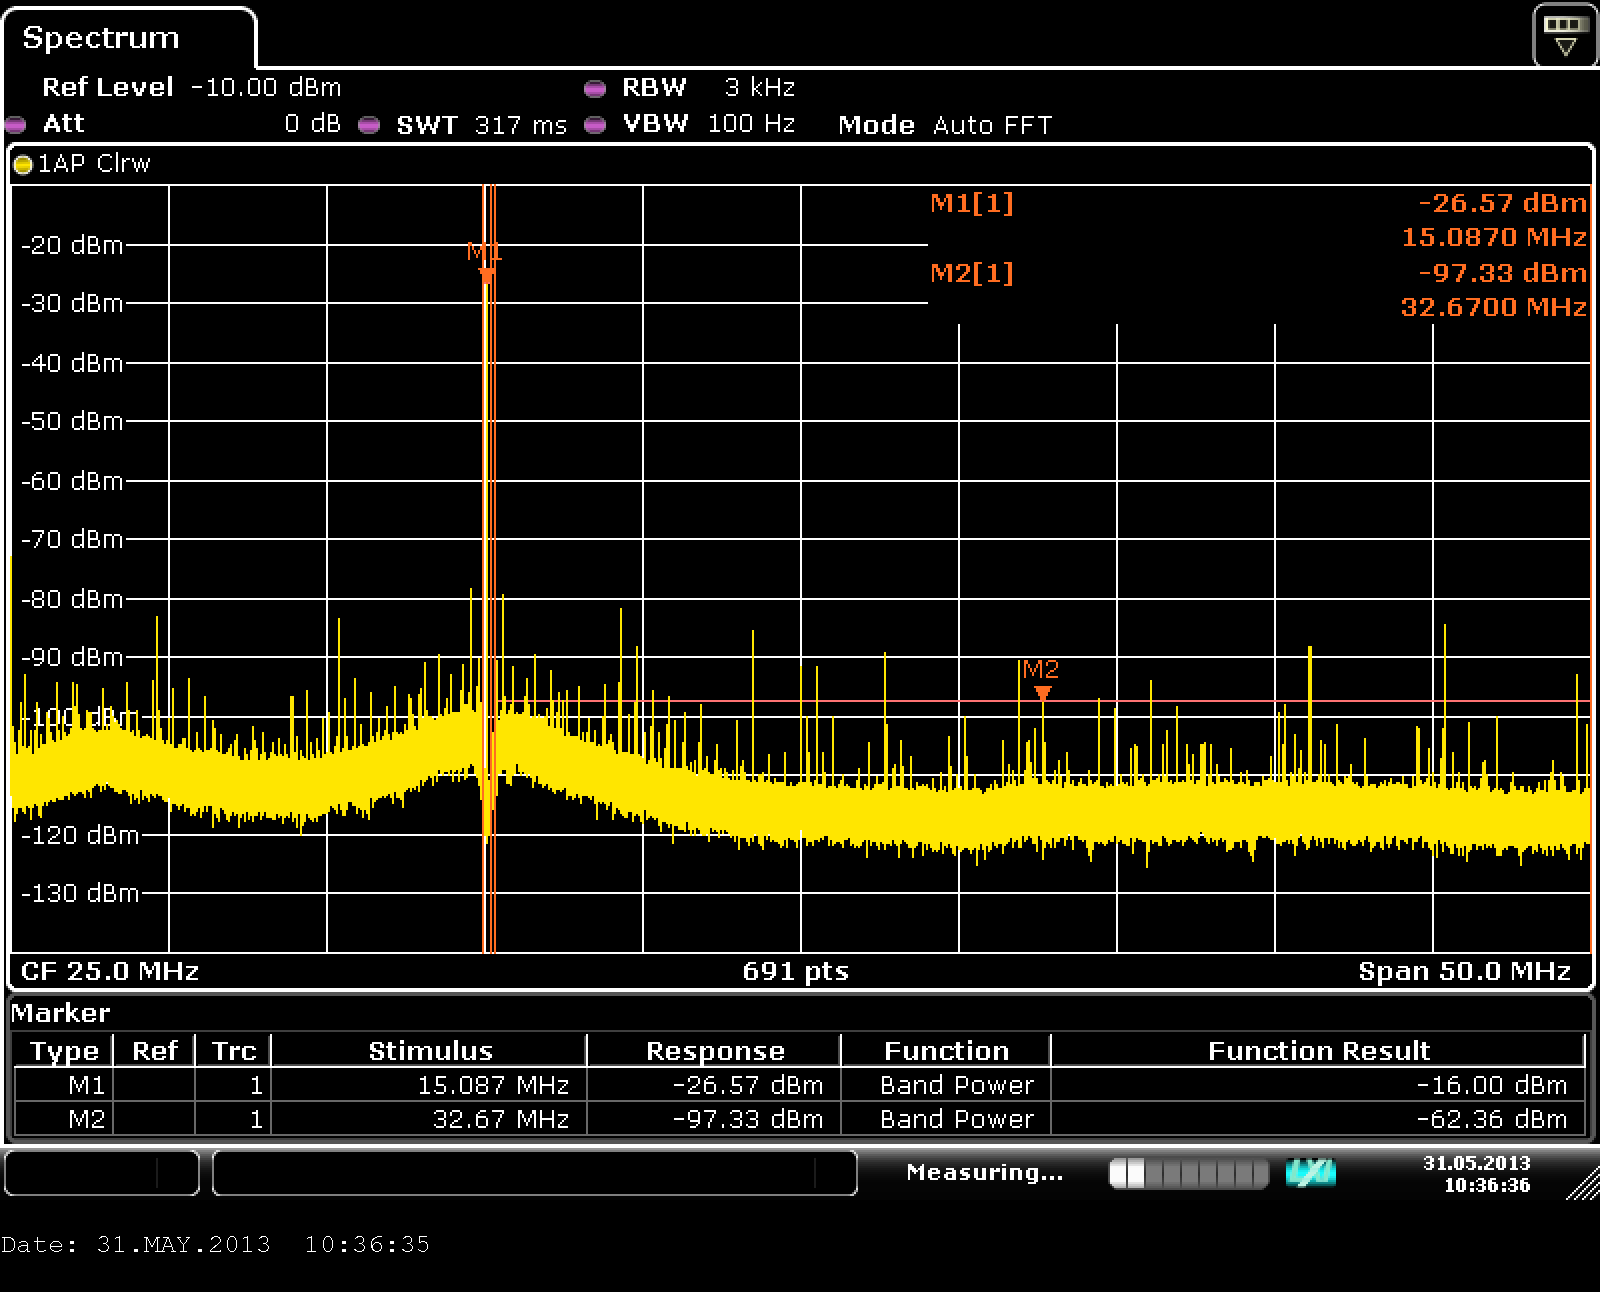Open the toolbar toggle icon at top-right

(x=1565, y=36)
